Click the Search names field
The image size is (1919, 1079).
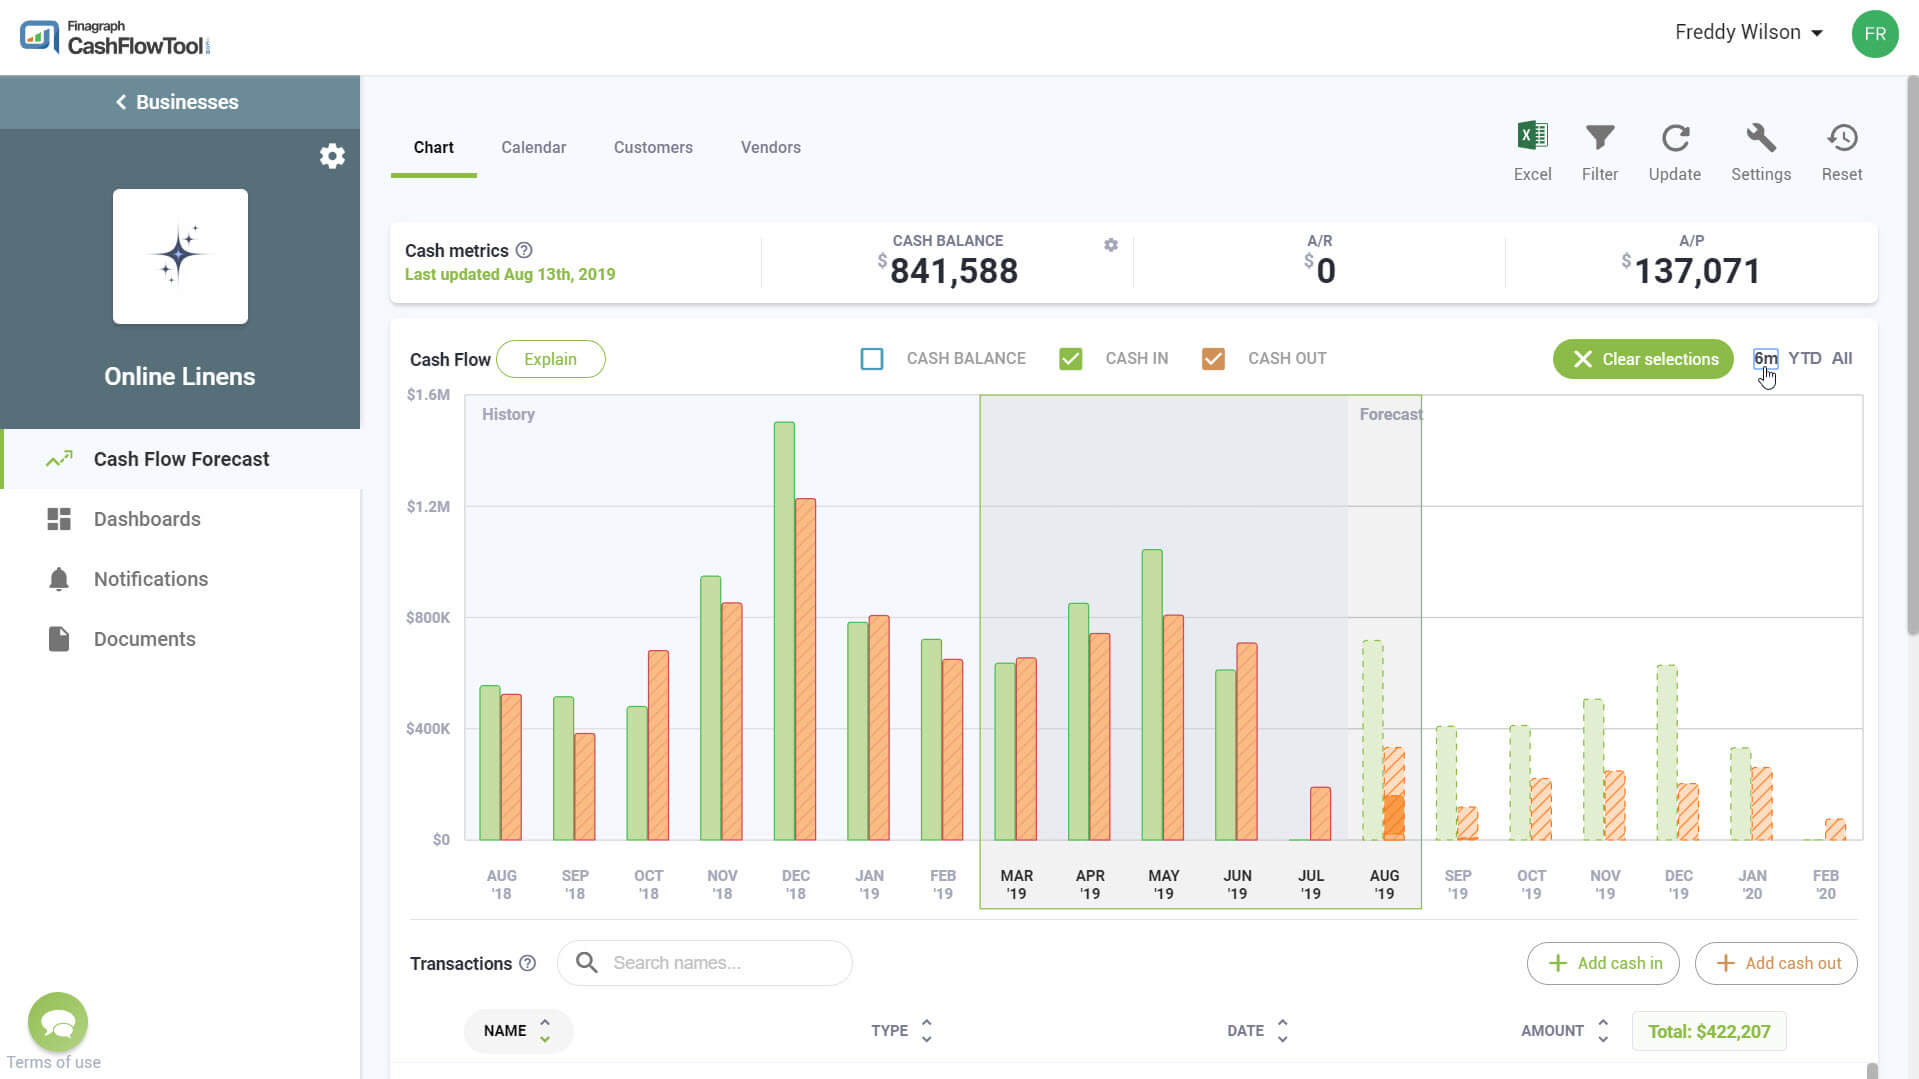point(705,963)
